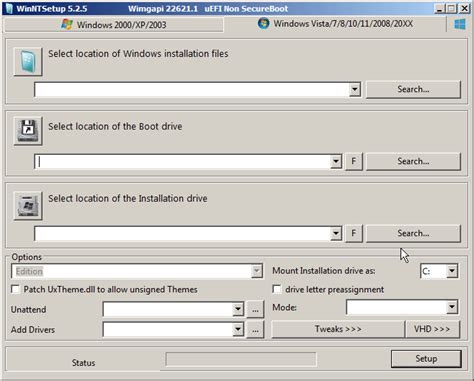This screenshot has height=381, width=474.
Task: Browse for Unattend file with ... button
Action: pyautogui.click(x=255, y=310)
